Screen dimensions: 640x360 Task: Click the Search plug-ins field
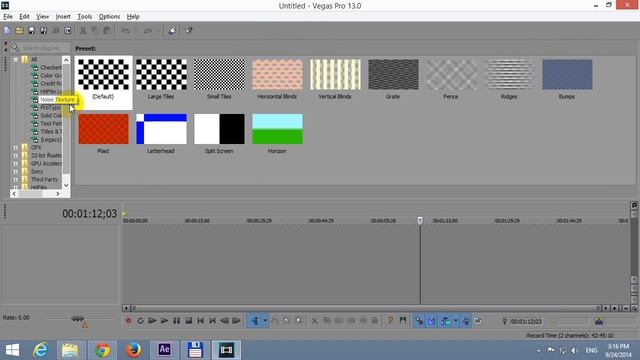click(41, 48)
